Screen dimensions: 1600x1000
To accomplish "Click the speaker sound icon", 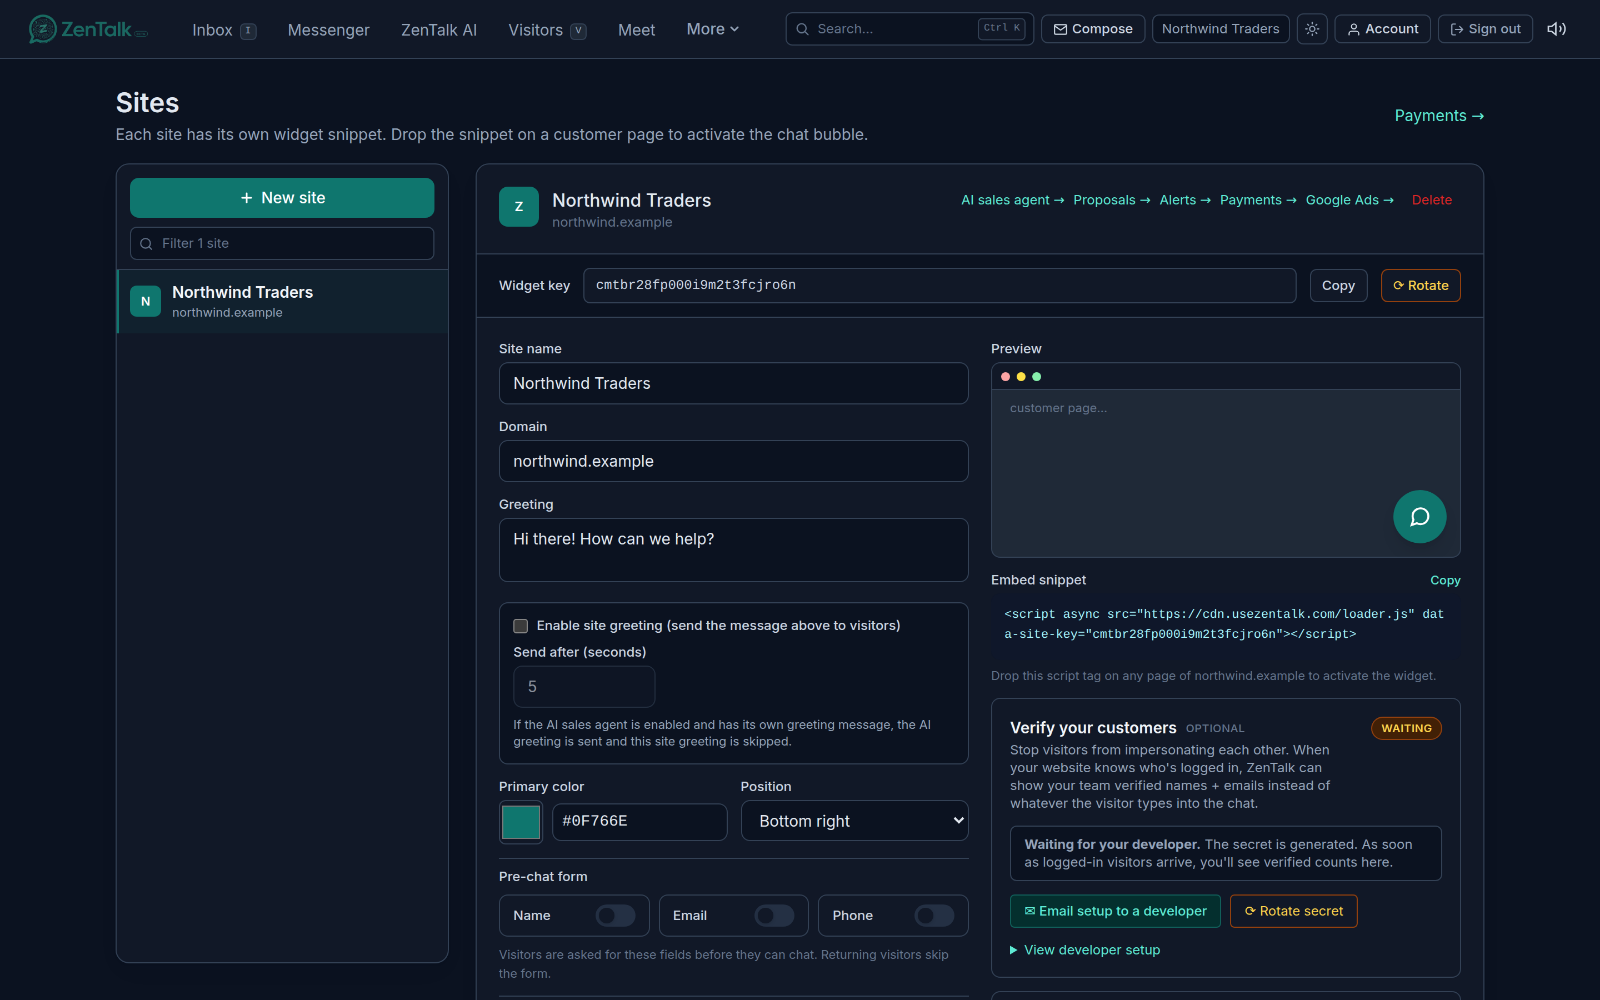I will 1556,29.
